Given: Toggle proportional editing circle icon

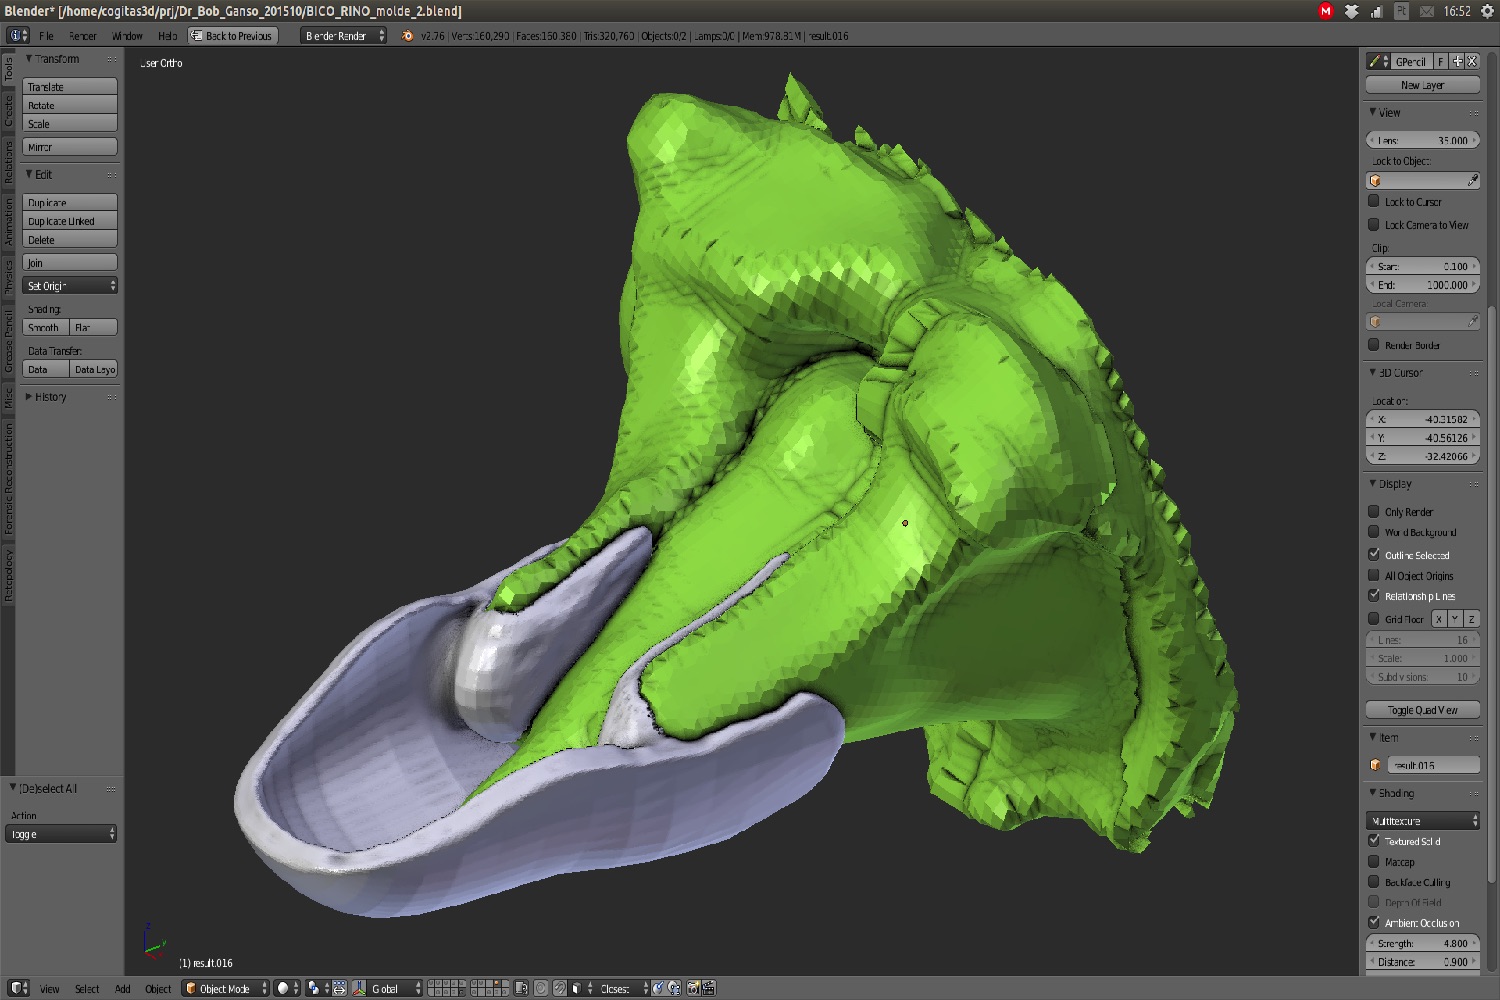Looking at the screenshot, I should pos(541,988).
